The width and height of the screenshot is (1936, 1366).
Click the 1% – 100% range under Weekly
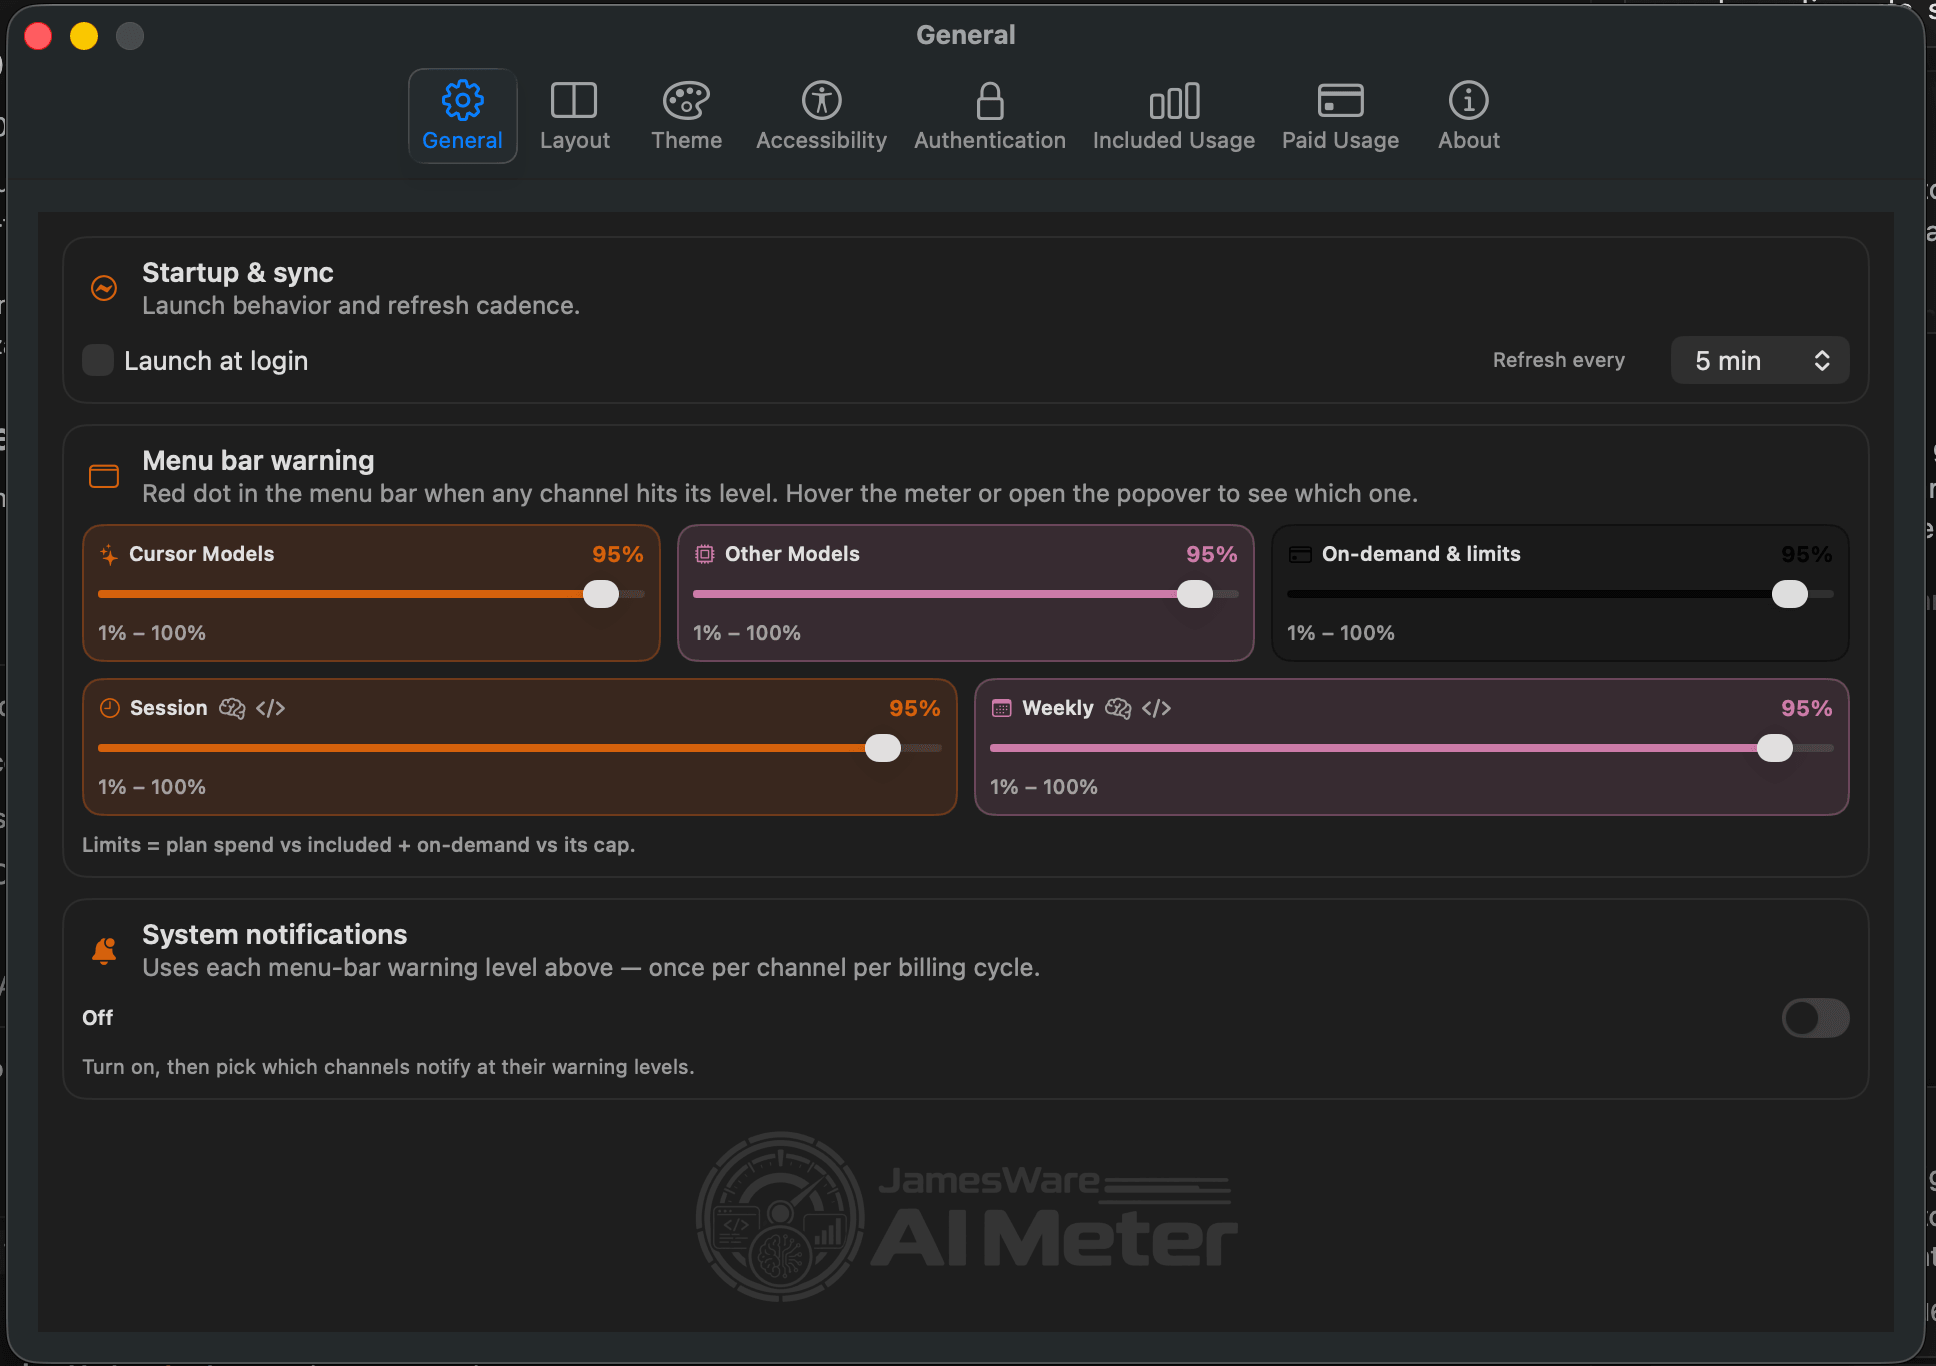(x=1044, y=787)
